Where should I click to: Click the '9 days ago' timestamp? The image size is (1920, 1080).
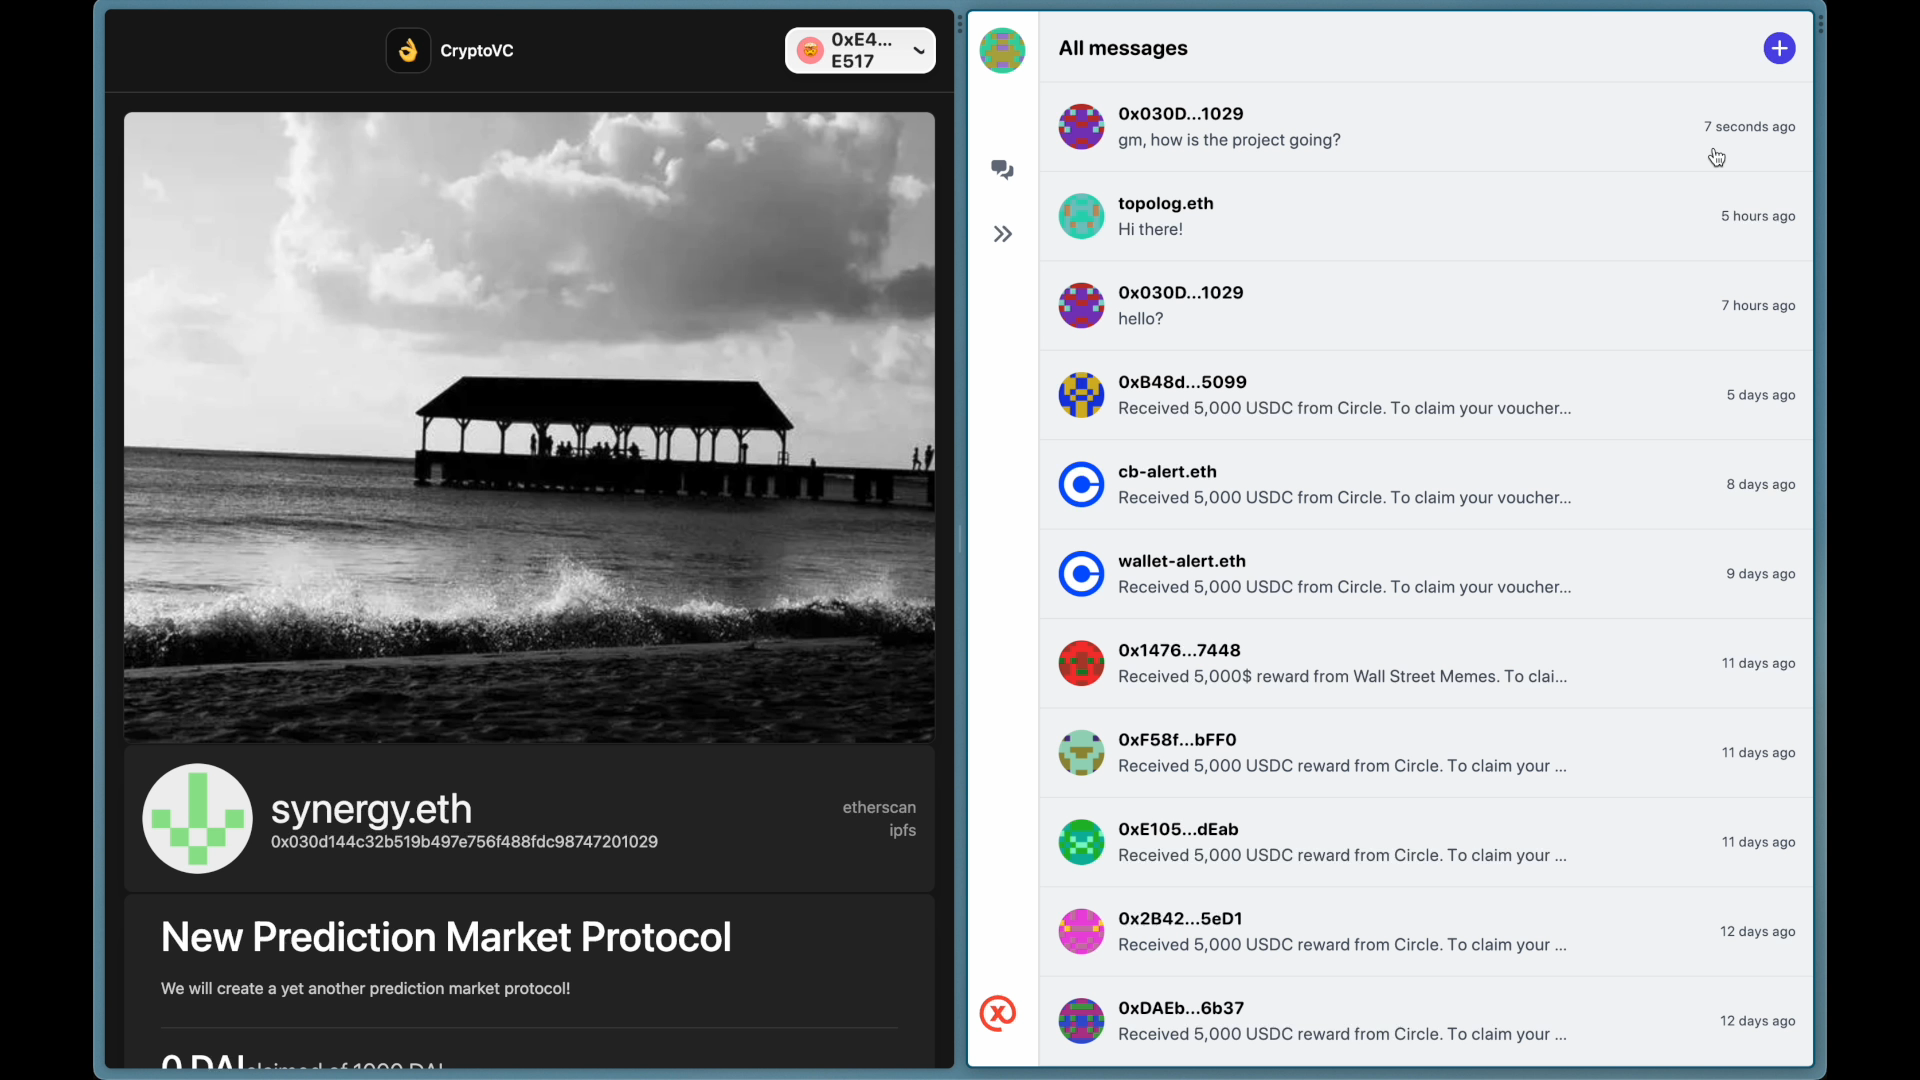pyautogui.click(x=1760, y=574)
